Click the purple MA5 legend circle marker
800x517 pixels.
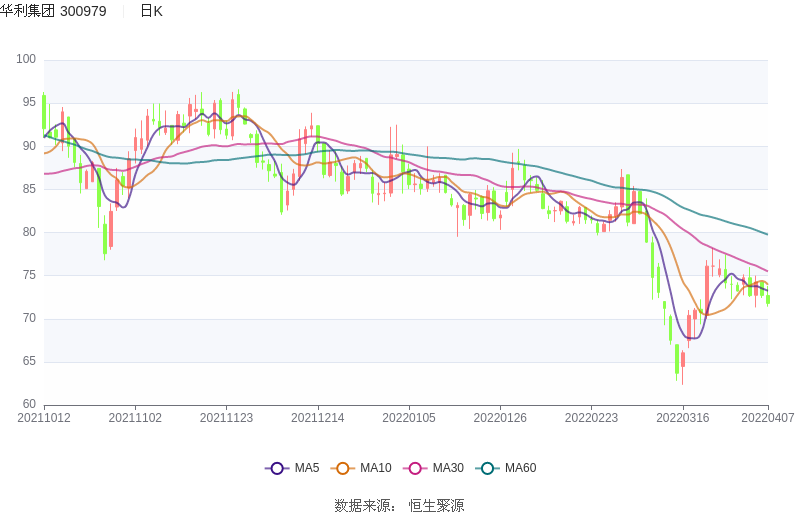coord(276,468)
